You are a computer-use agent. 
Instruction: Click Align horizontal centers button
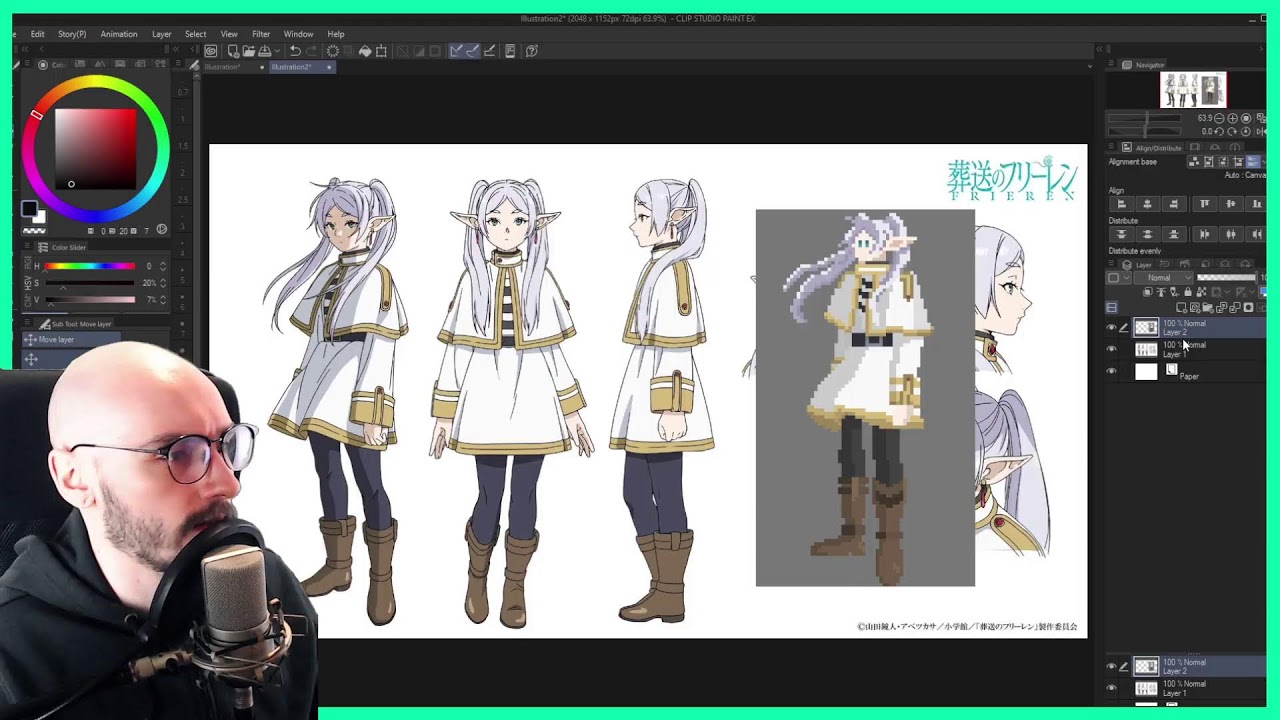pos(1147,204)
